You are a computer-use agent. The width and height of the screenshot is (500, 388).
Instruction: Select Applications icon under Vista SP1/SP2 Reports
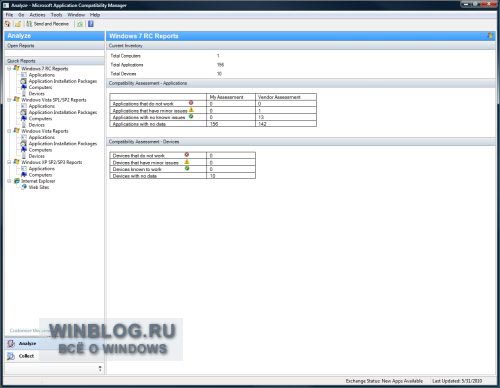pyautogui.click(x=24, y=106)
